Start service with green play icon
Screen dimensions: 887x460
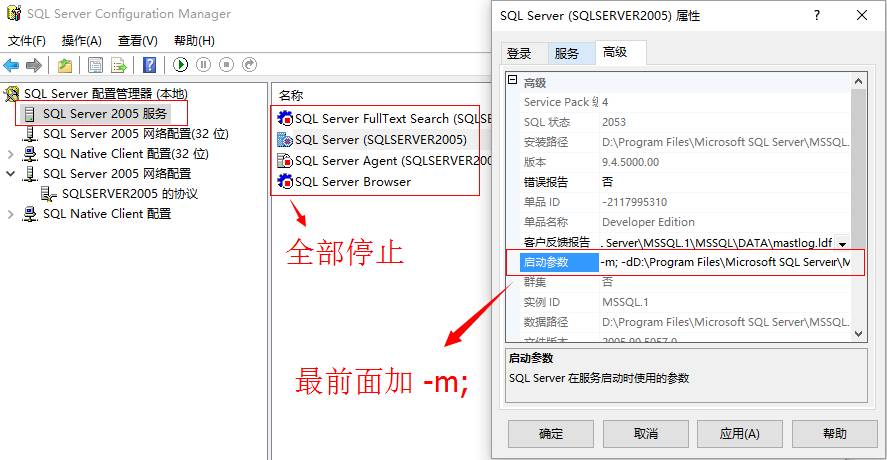click(180, 65)
